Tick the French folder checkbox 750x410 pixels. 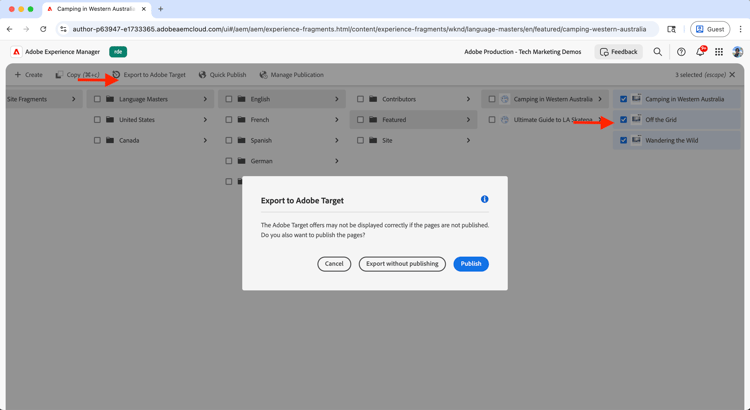(229, 120)
